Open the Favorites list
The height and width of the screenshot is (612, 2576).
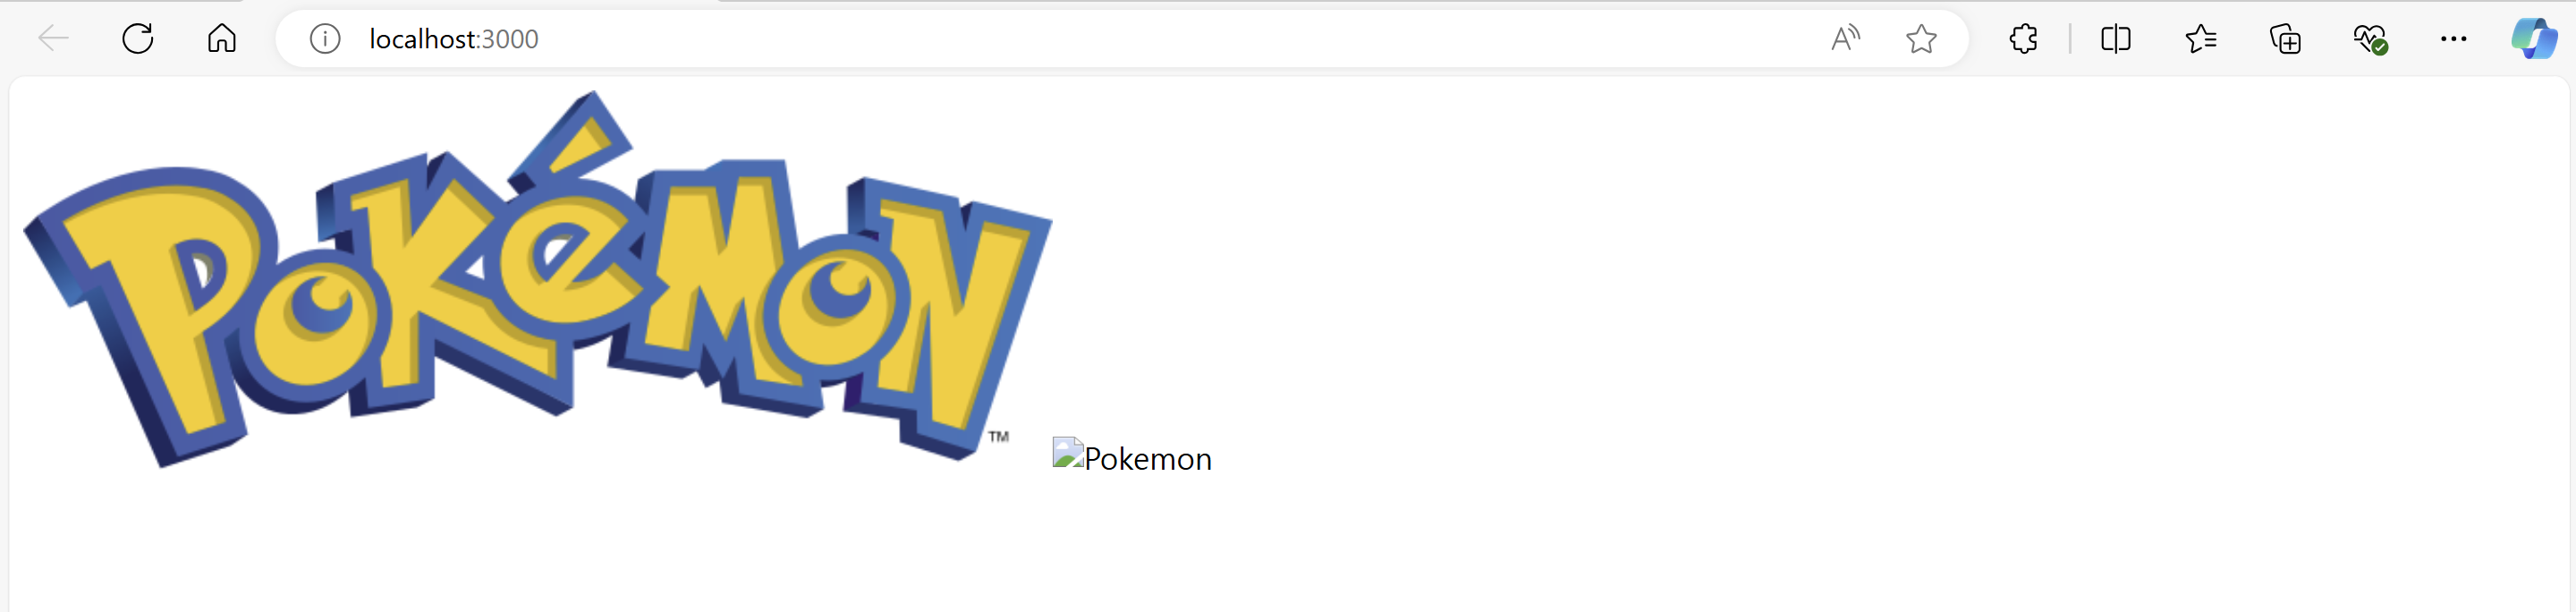pyautogui.click(x=2201, y=39)
